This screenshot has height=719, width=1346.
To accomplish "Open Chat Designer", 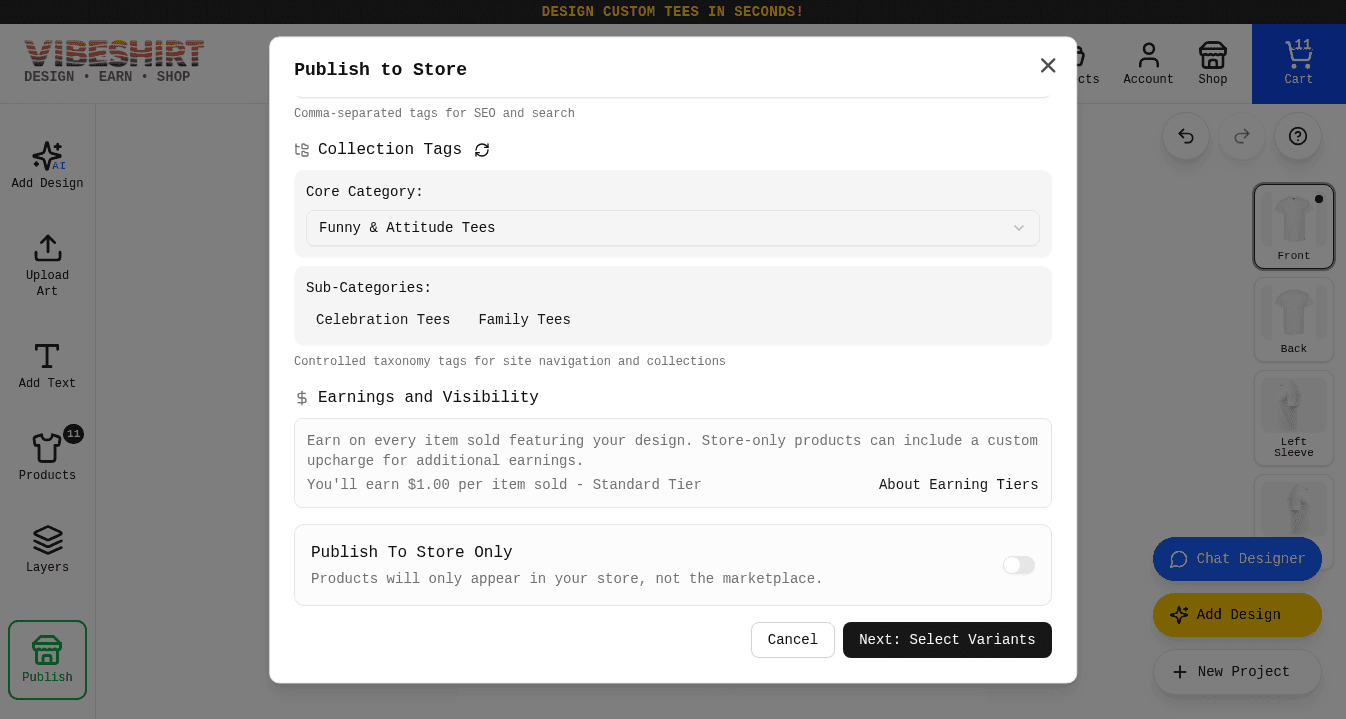I will coord(1237,559).
